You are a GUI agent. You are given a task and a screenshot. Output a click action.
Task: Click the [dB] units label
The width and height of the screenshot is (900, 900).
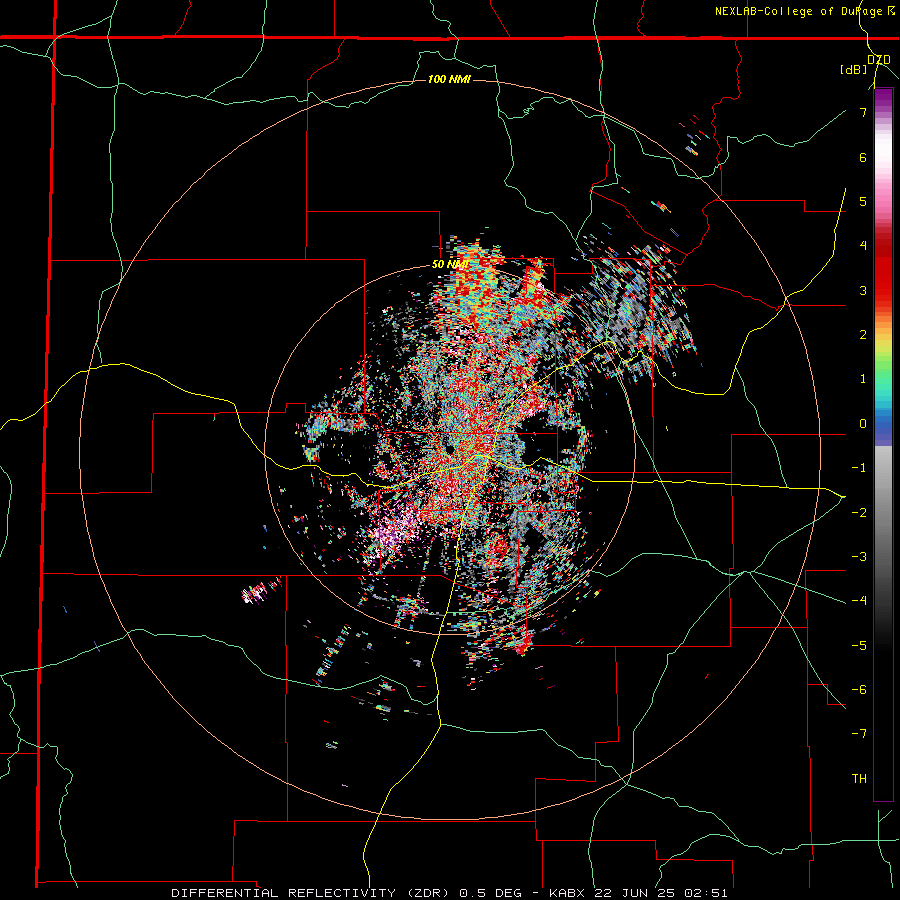coord(854,69)
